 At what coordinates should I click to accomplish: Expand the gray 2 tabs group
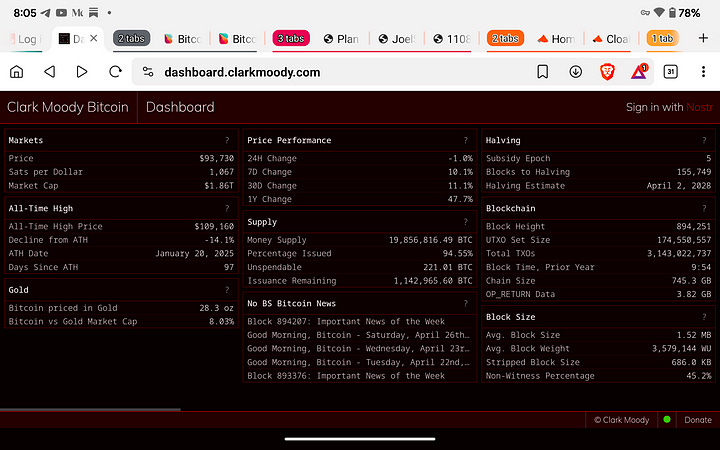tap(131, 39)
